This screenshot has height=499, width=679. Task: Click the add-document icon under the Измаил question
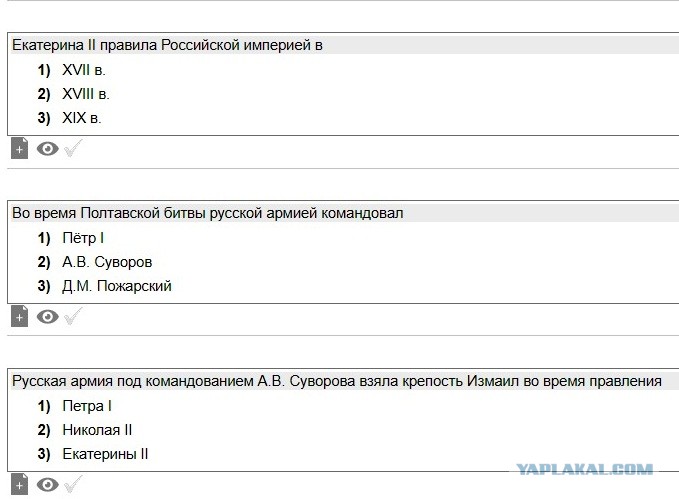pyautogui.click(x=19, y=484)
